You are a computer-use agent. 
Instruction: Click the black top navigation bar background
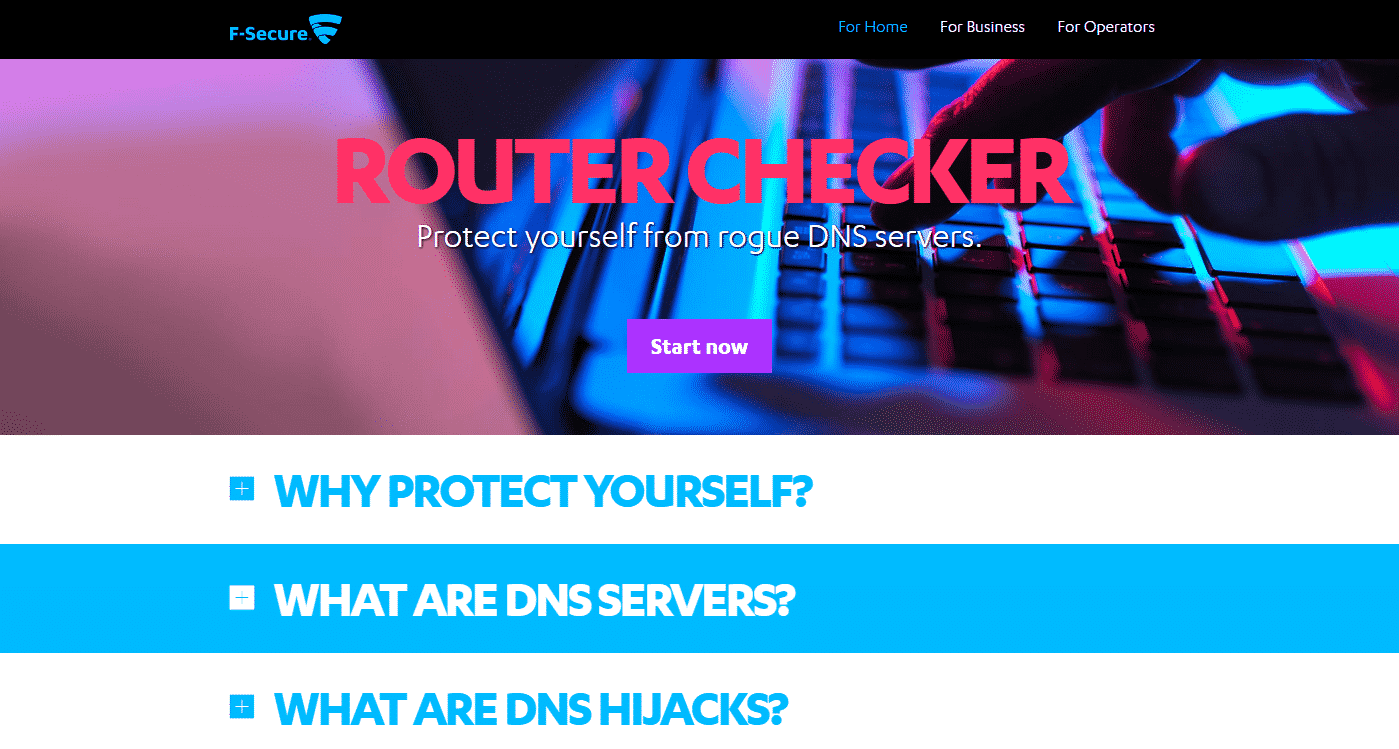600,29
